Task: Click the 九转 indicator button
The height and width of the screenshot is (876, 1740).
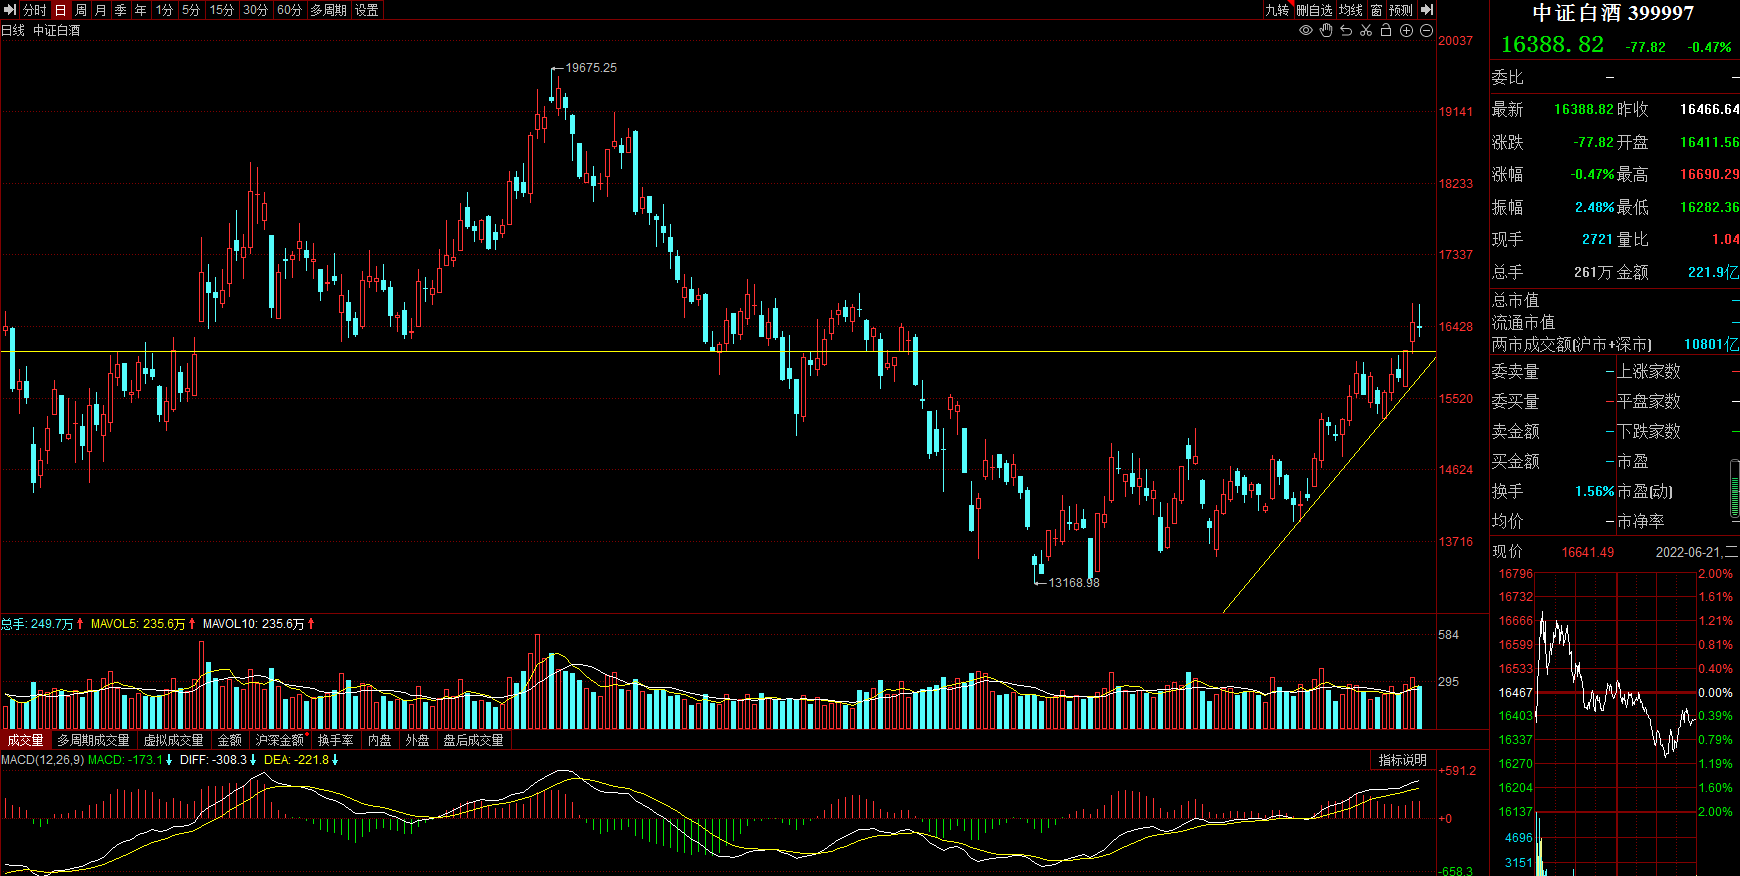Action: click(1277, 10)
